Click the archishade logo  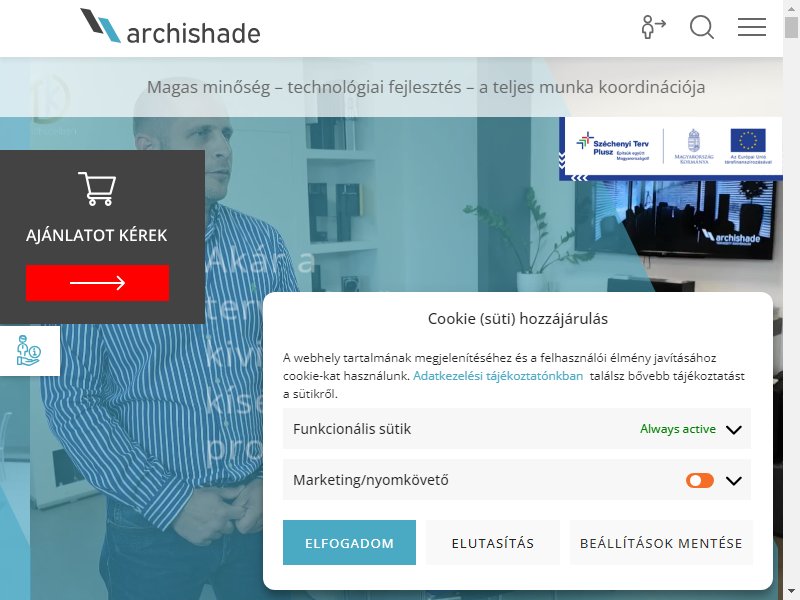pos(170,27)
